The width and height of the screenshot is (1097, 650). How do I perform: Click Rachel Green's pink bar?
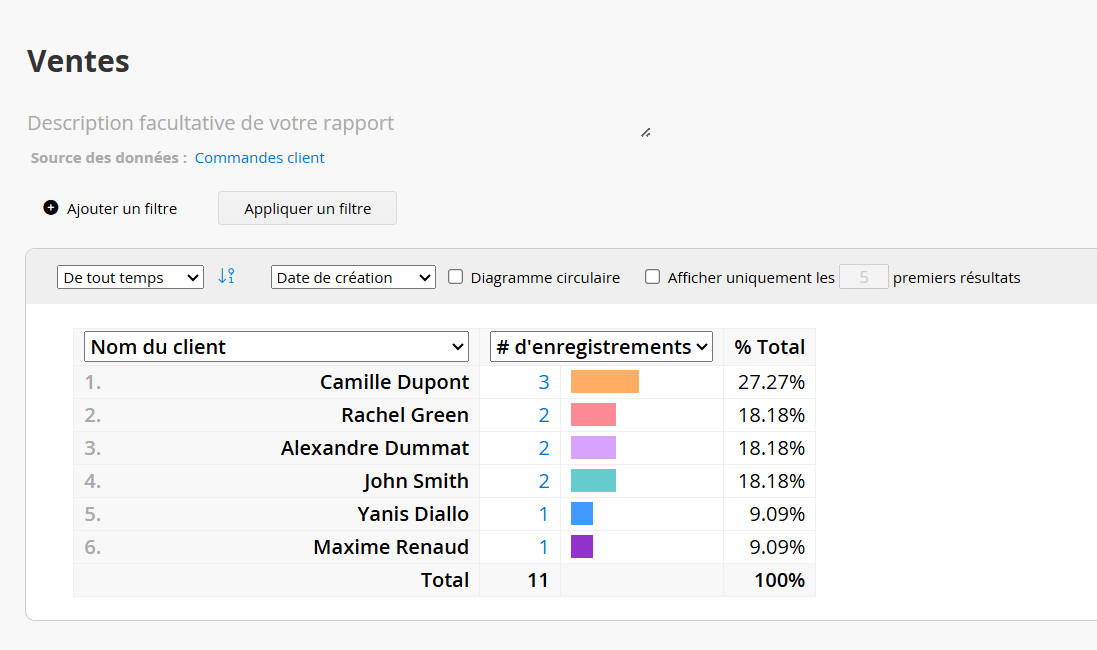[593, 414]
